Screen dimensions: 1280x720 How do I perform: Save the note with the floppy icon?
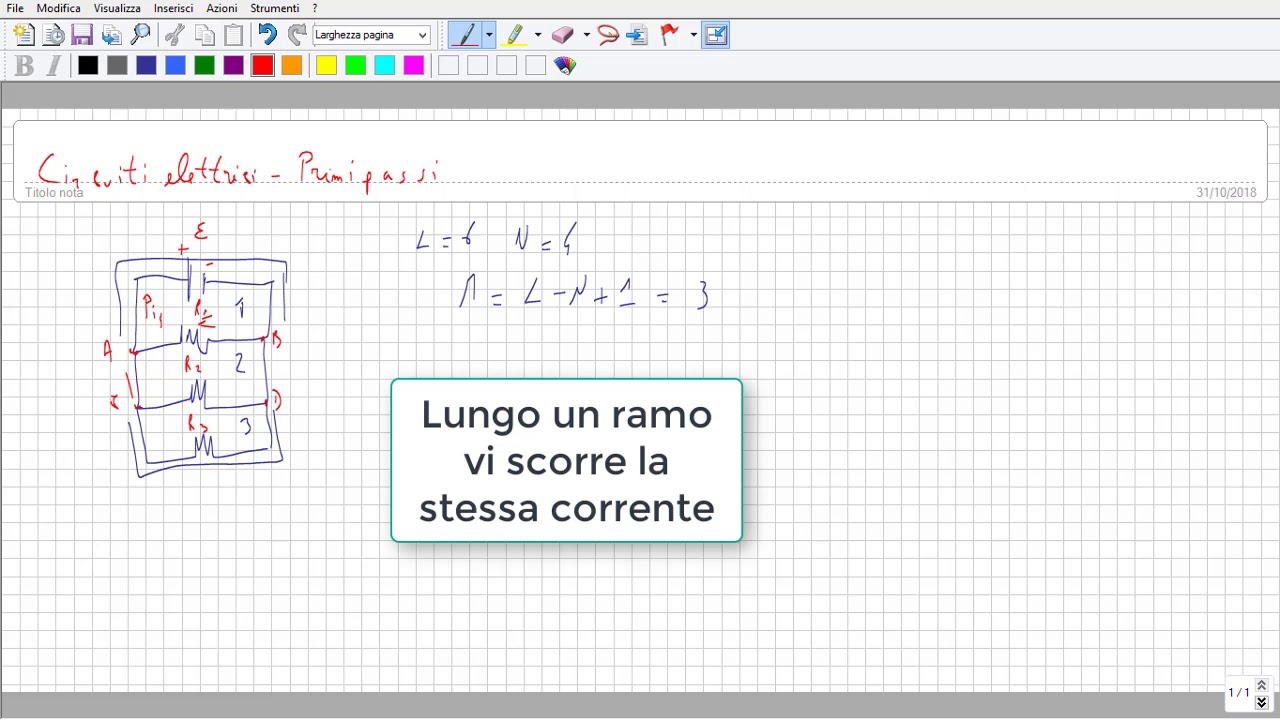(x=82, y=35)
